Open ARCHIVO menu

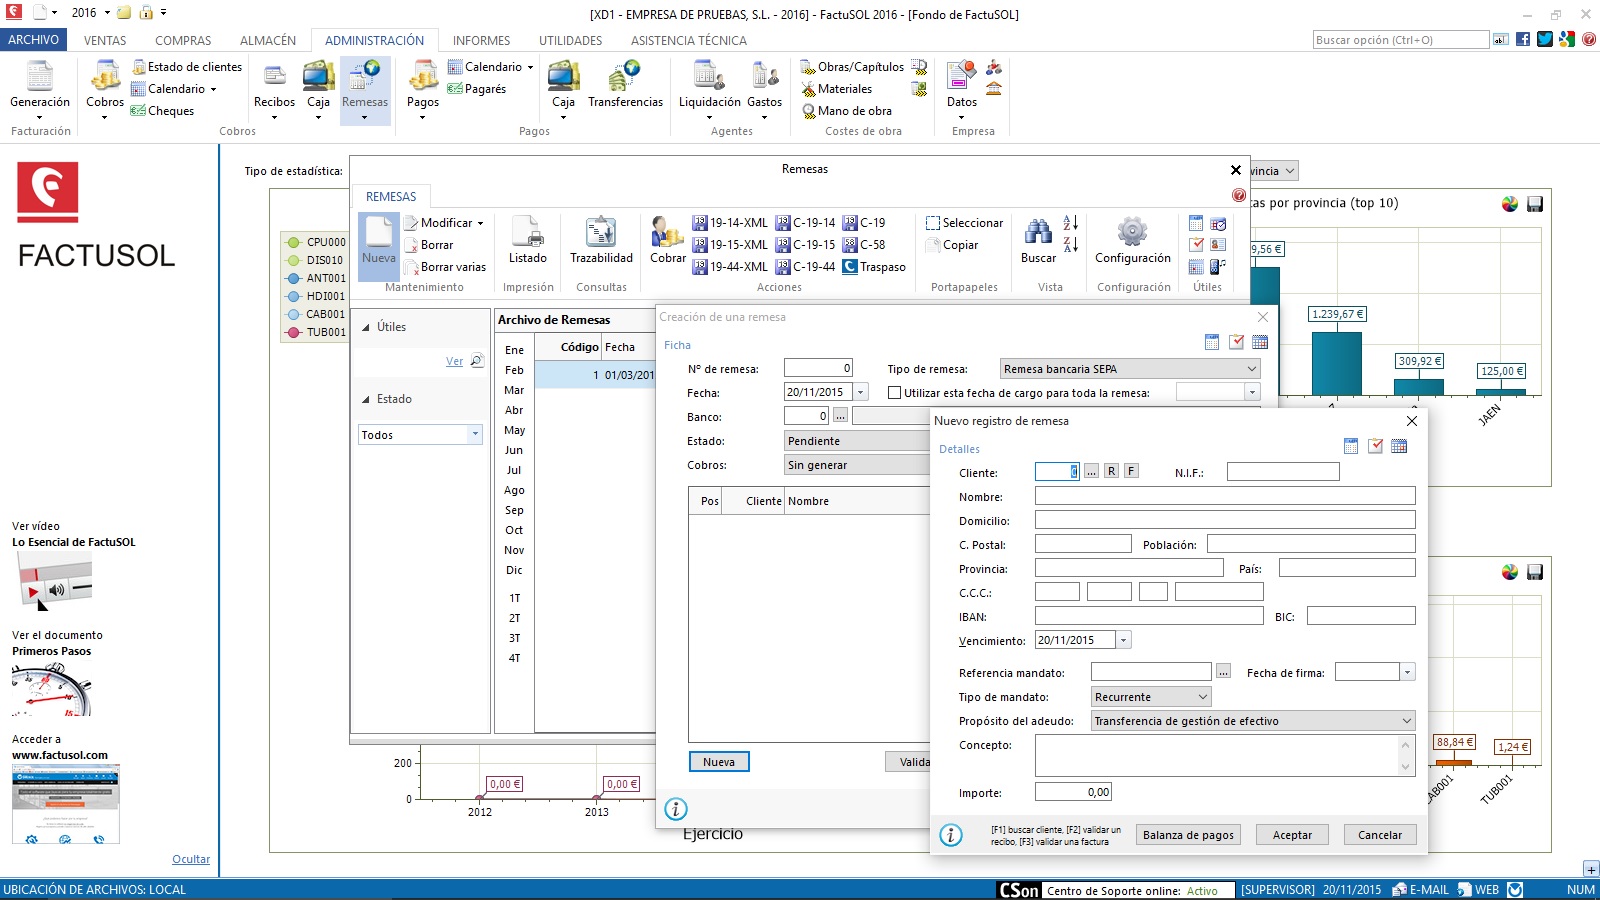click(x=34, y=40)
